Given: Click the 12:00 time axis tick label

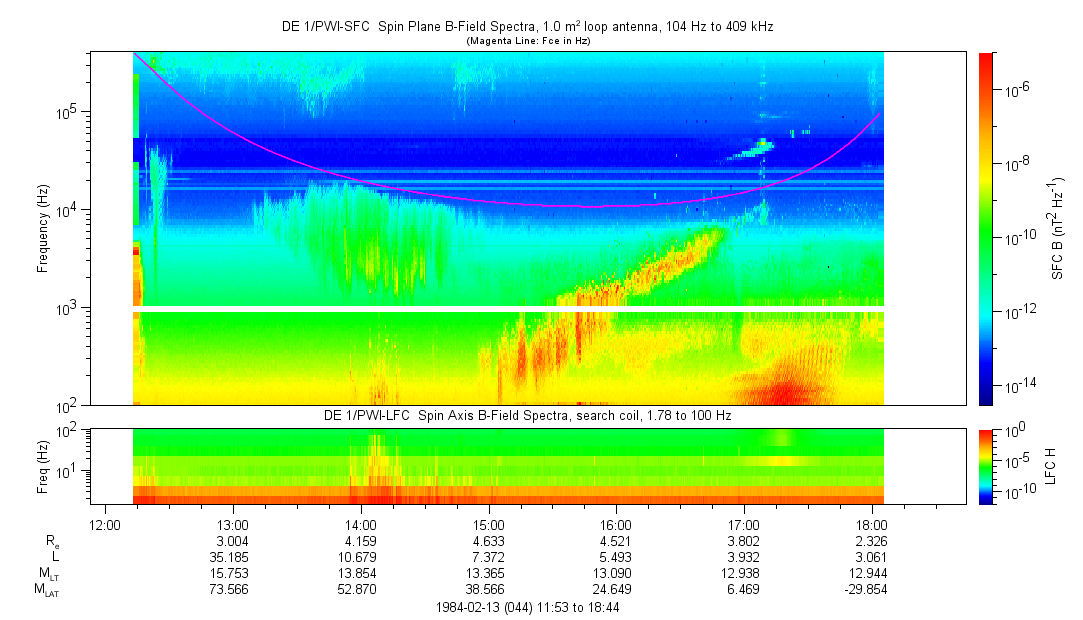Looking at the screenshot, I should [x=105, y=524].
